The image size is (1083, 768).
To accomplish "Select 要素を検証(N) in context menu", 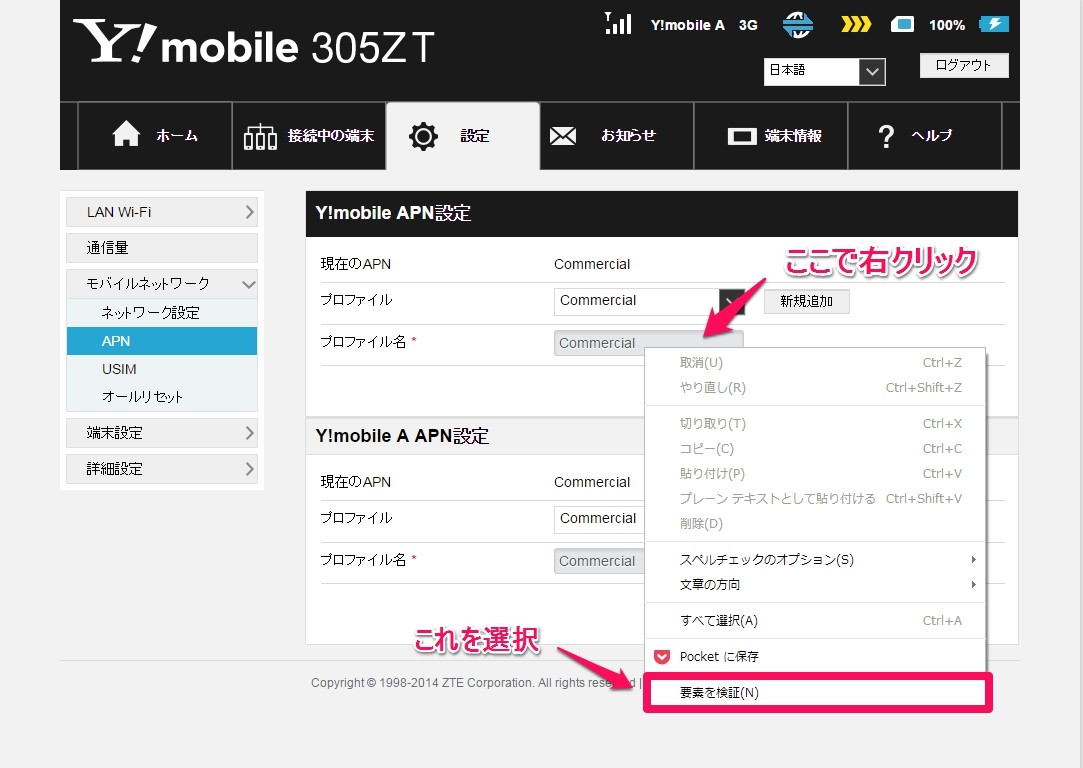I will click(x=817, y=692).
